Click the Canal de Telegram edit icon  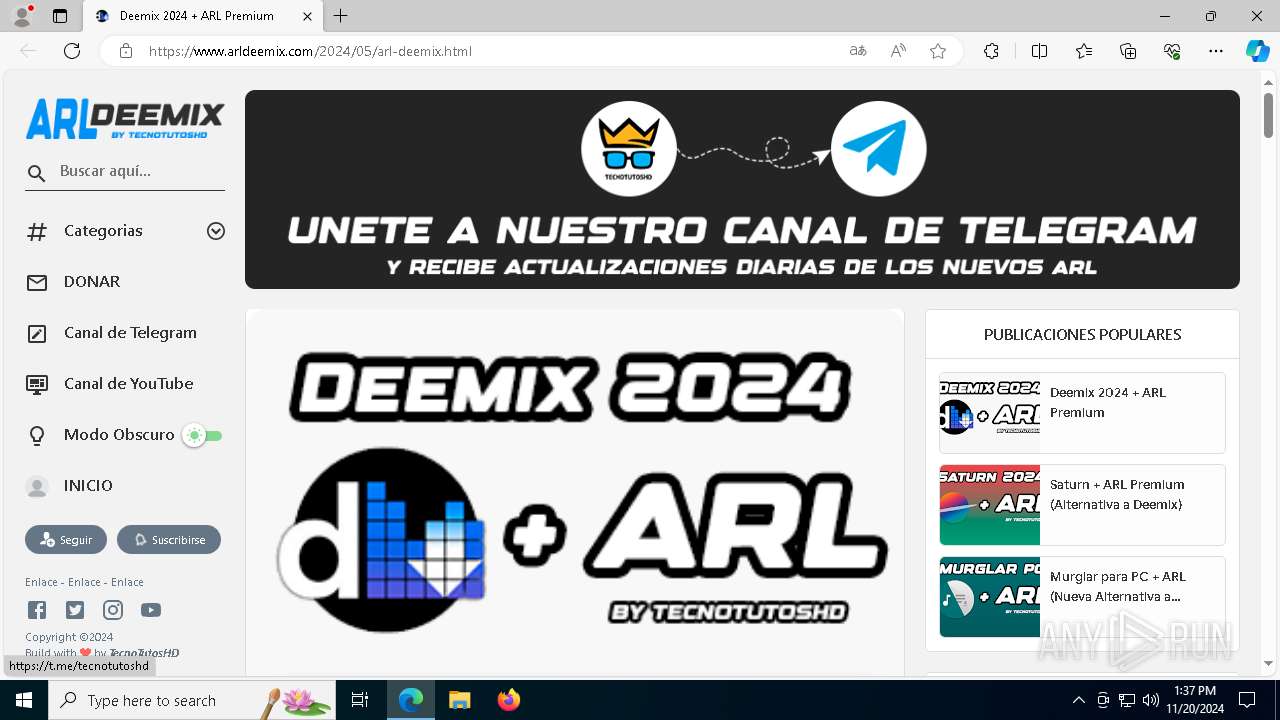coord(37,333)
